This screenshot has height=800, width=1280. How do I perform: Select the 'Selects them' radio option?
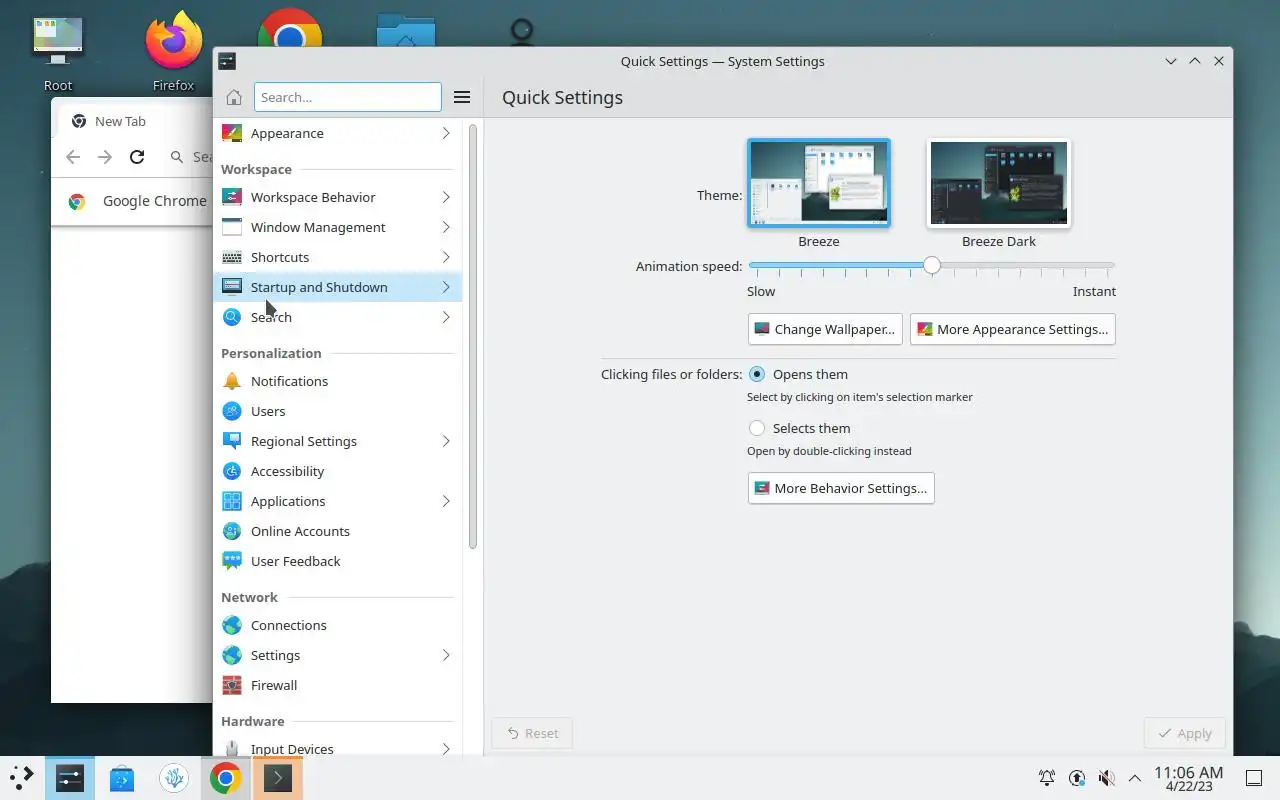point(757,428)
